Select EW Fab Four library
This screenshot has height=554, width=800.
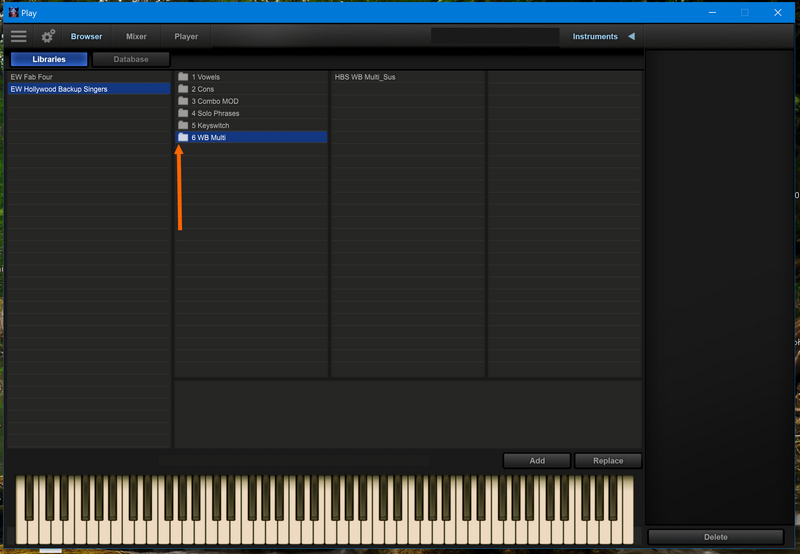click(32, 77)
